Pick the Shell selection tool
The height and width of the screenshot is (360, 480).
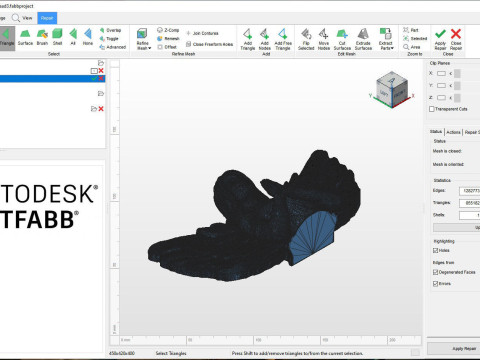coord(57,38)
